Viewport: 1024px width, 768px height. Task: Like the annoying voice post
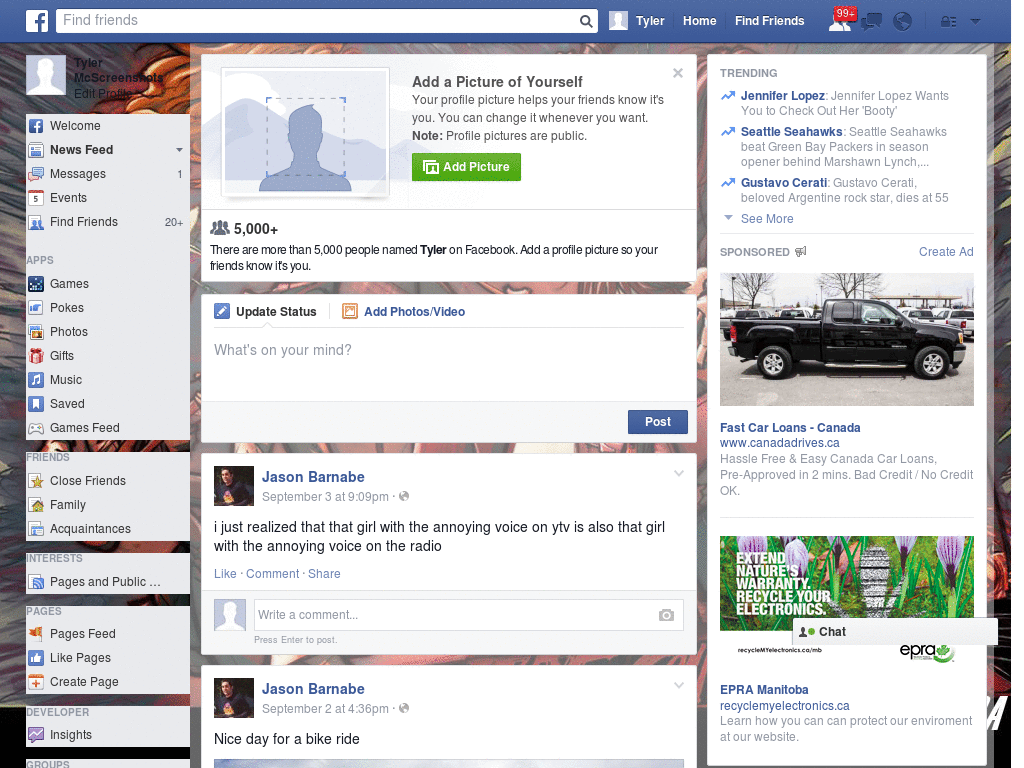pyautogui.click(x=225, y=573)
